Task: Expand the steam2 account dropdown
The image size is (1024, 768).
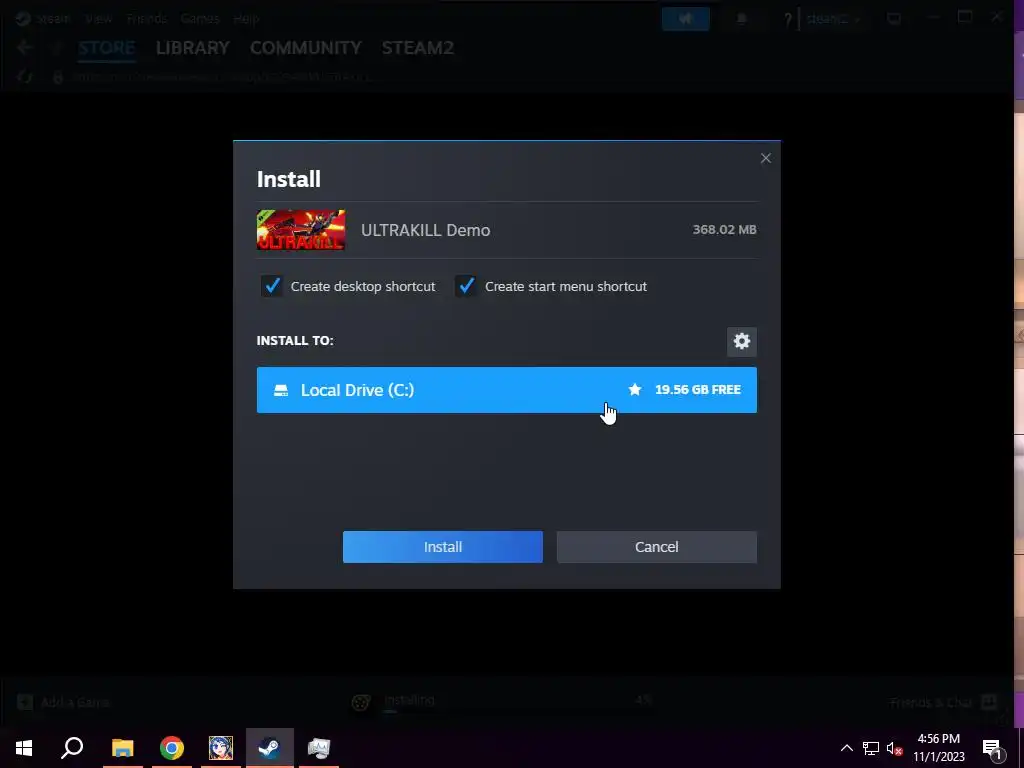Action: point(833,19)
